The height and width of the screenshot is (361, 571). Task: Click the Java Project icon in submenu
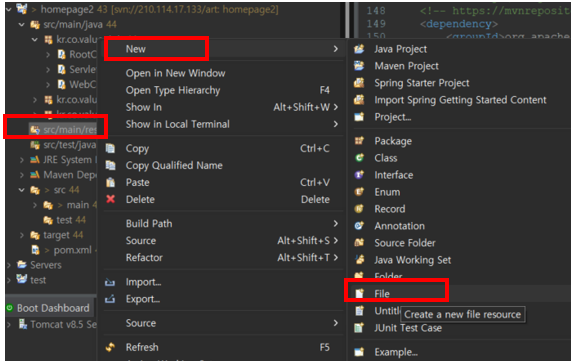pos(359,49)
